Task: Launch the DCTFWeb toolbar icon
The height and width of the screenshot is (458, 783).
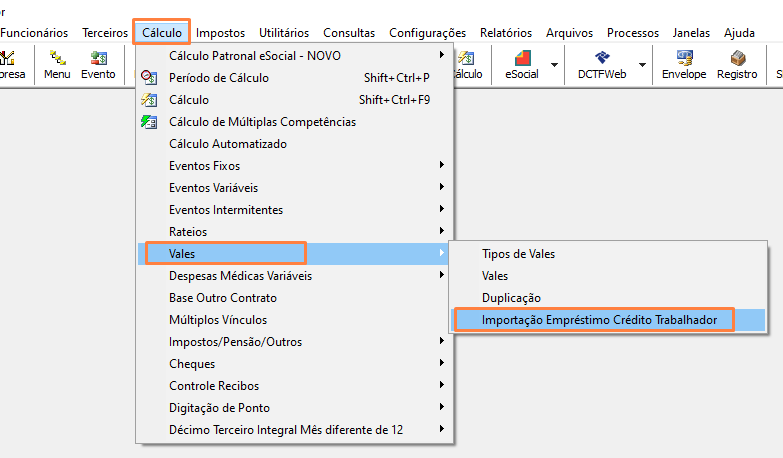Action: tap(602, 65)
